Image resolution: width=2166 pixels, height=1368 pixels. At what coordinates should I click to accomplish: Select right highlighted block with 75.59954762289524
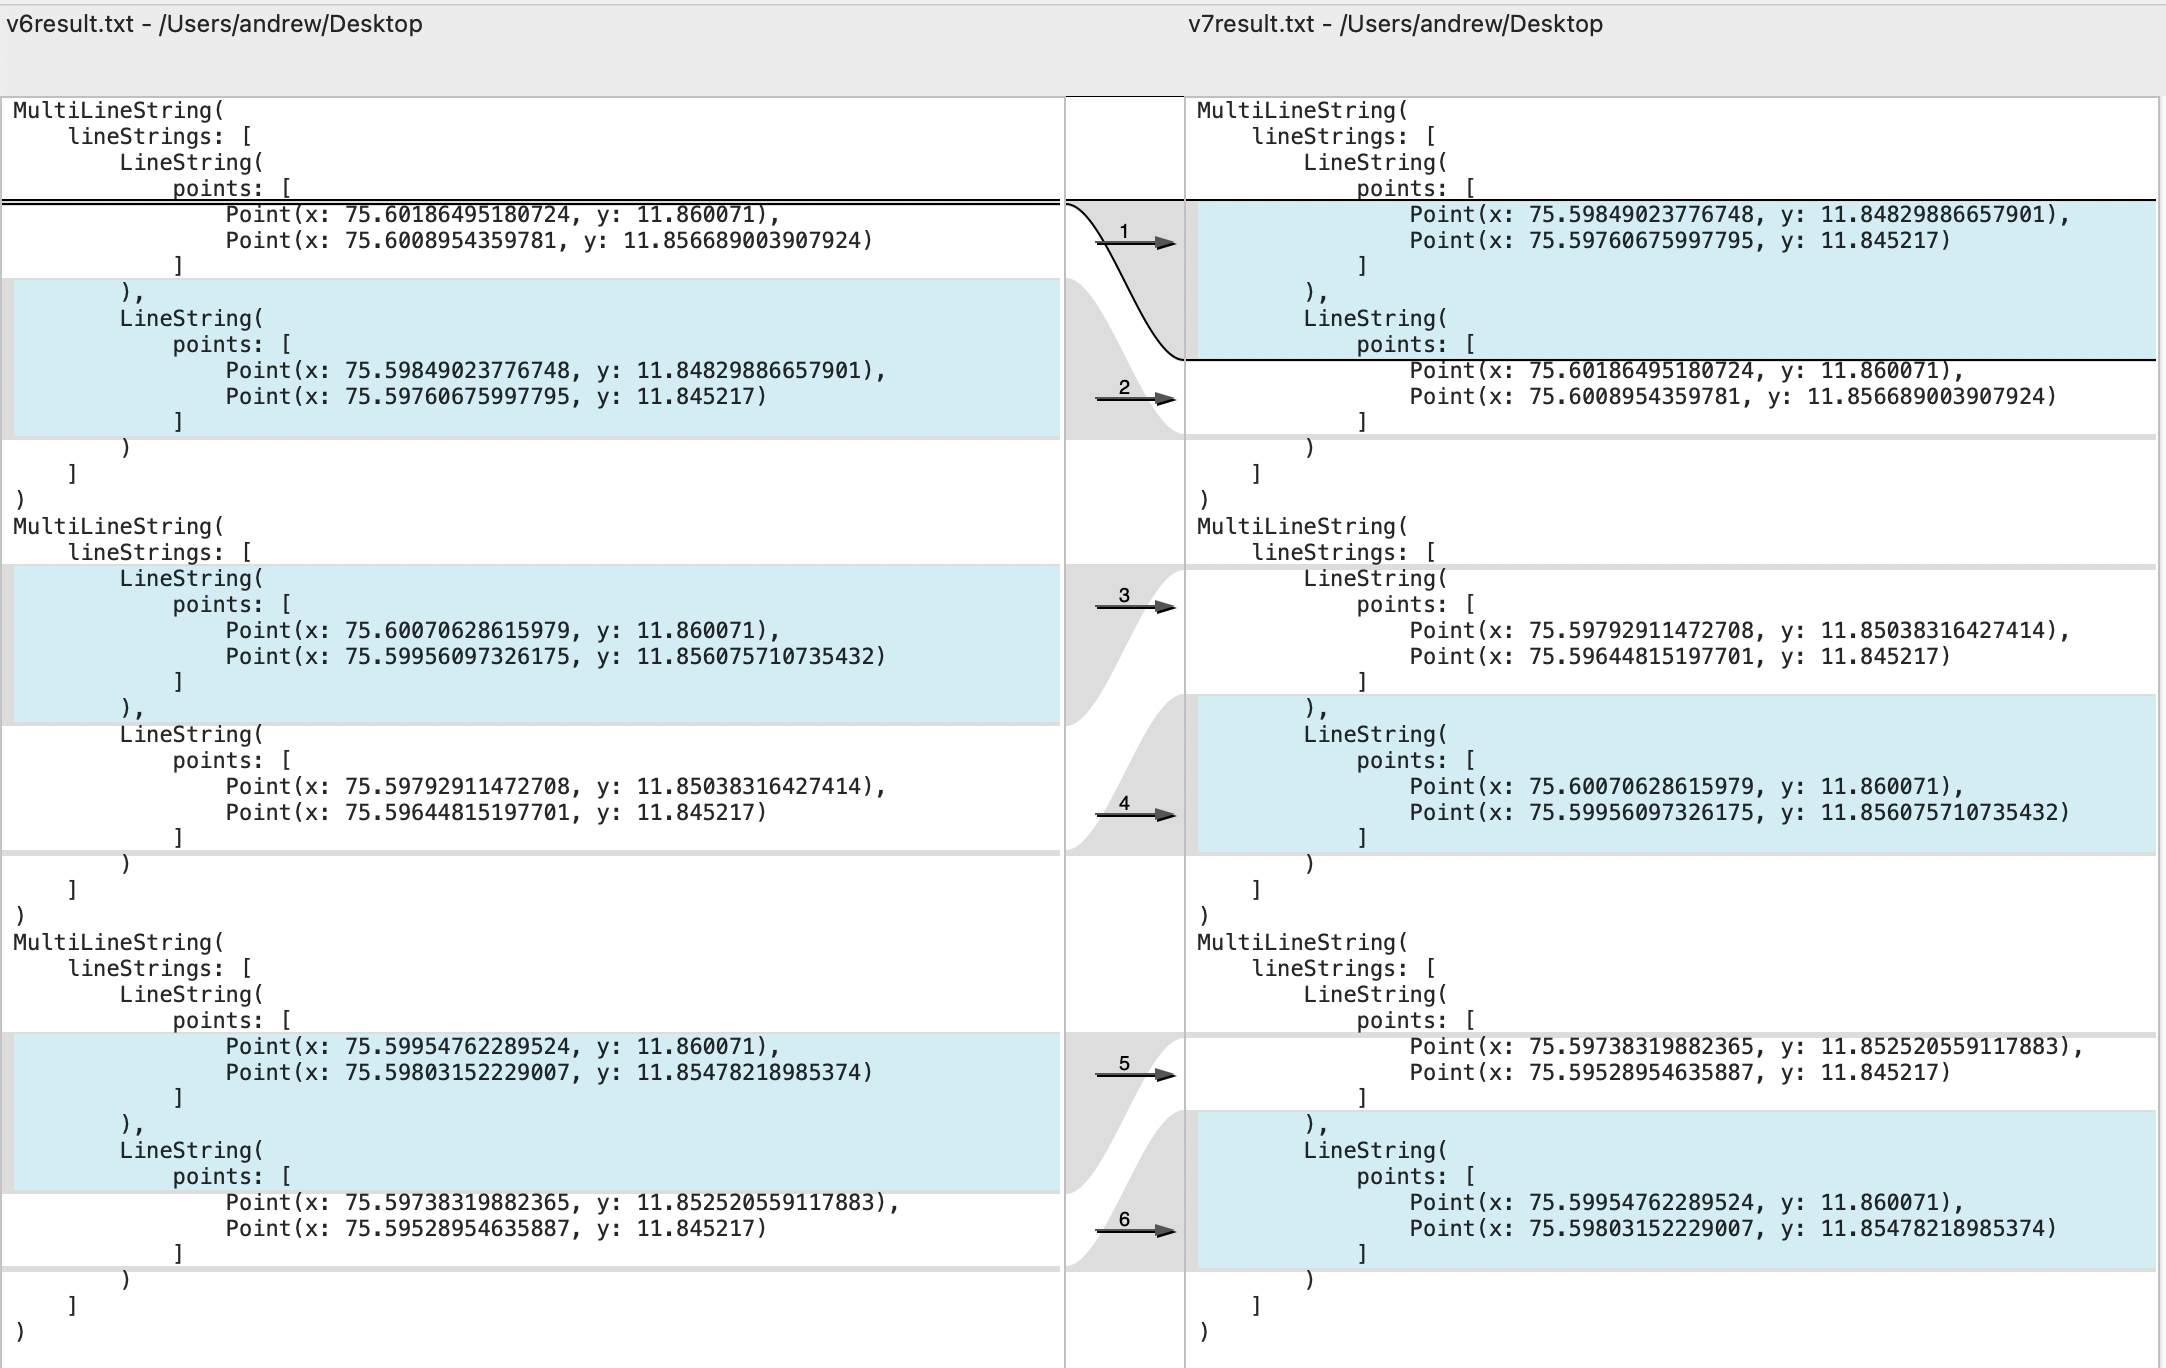pyautogui.click(x=1675, y=1189)
